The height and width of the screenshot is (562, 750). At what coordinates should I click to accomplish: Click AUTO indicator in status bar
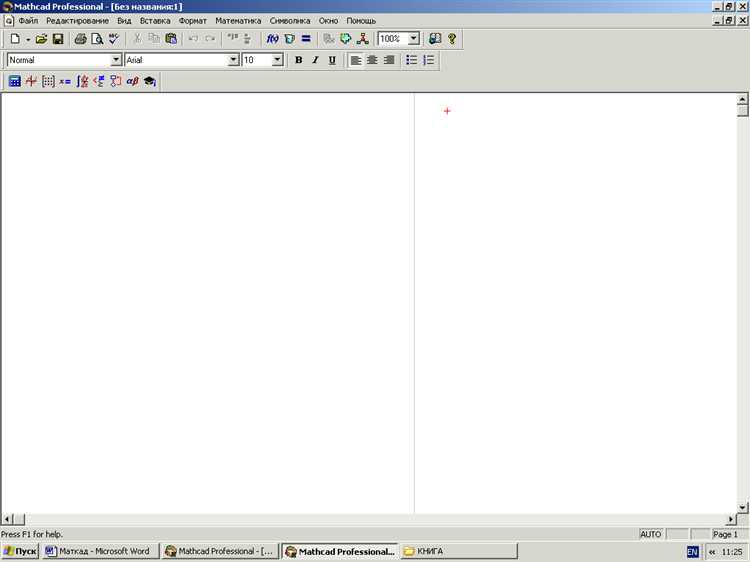(651, 534)
